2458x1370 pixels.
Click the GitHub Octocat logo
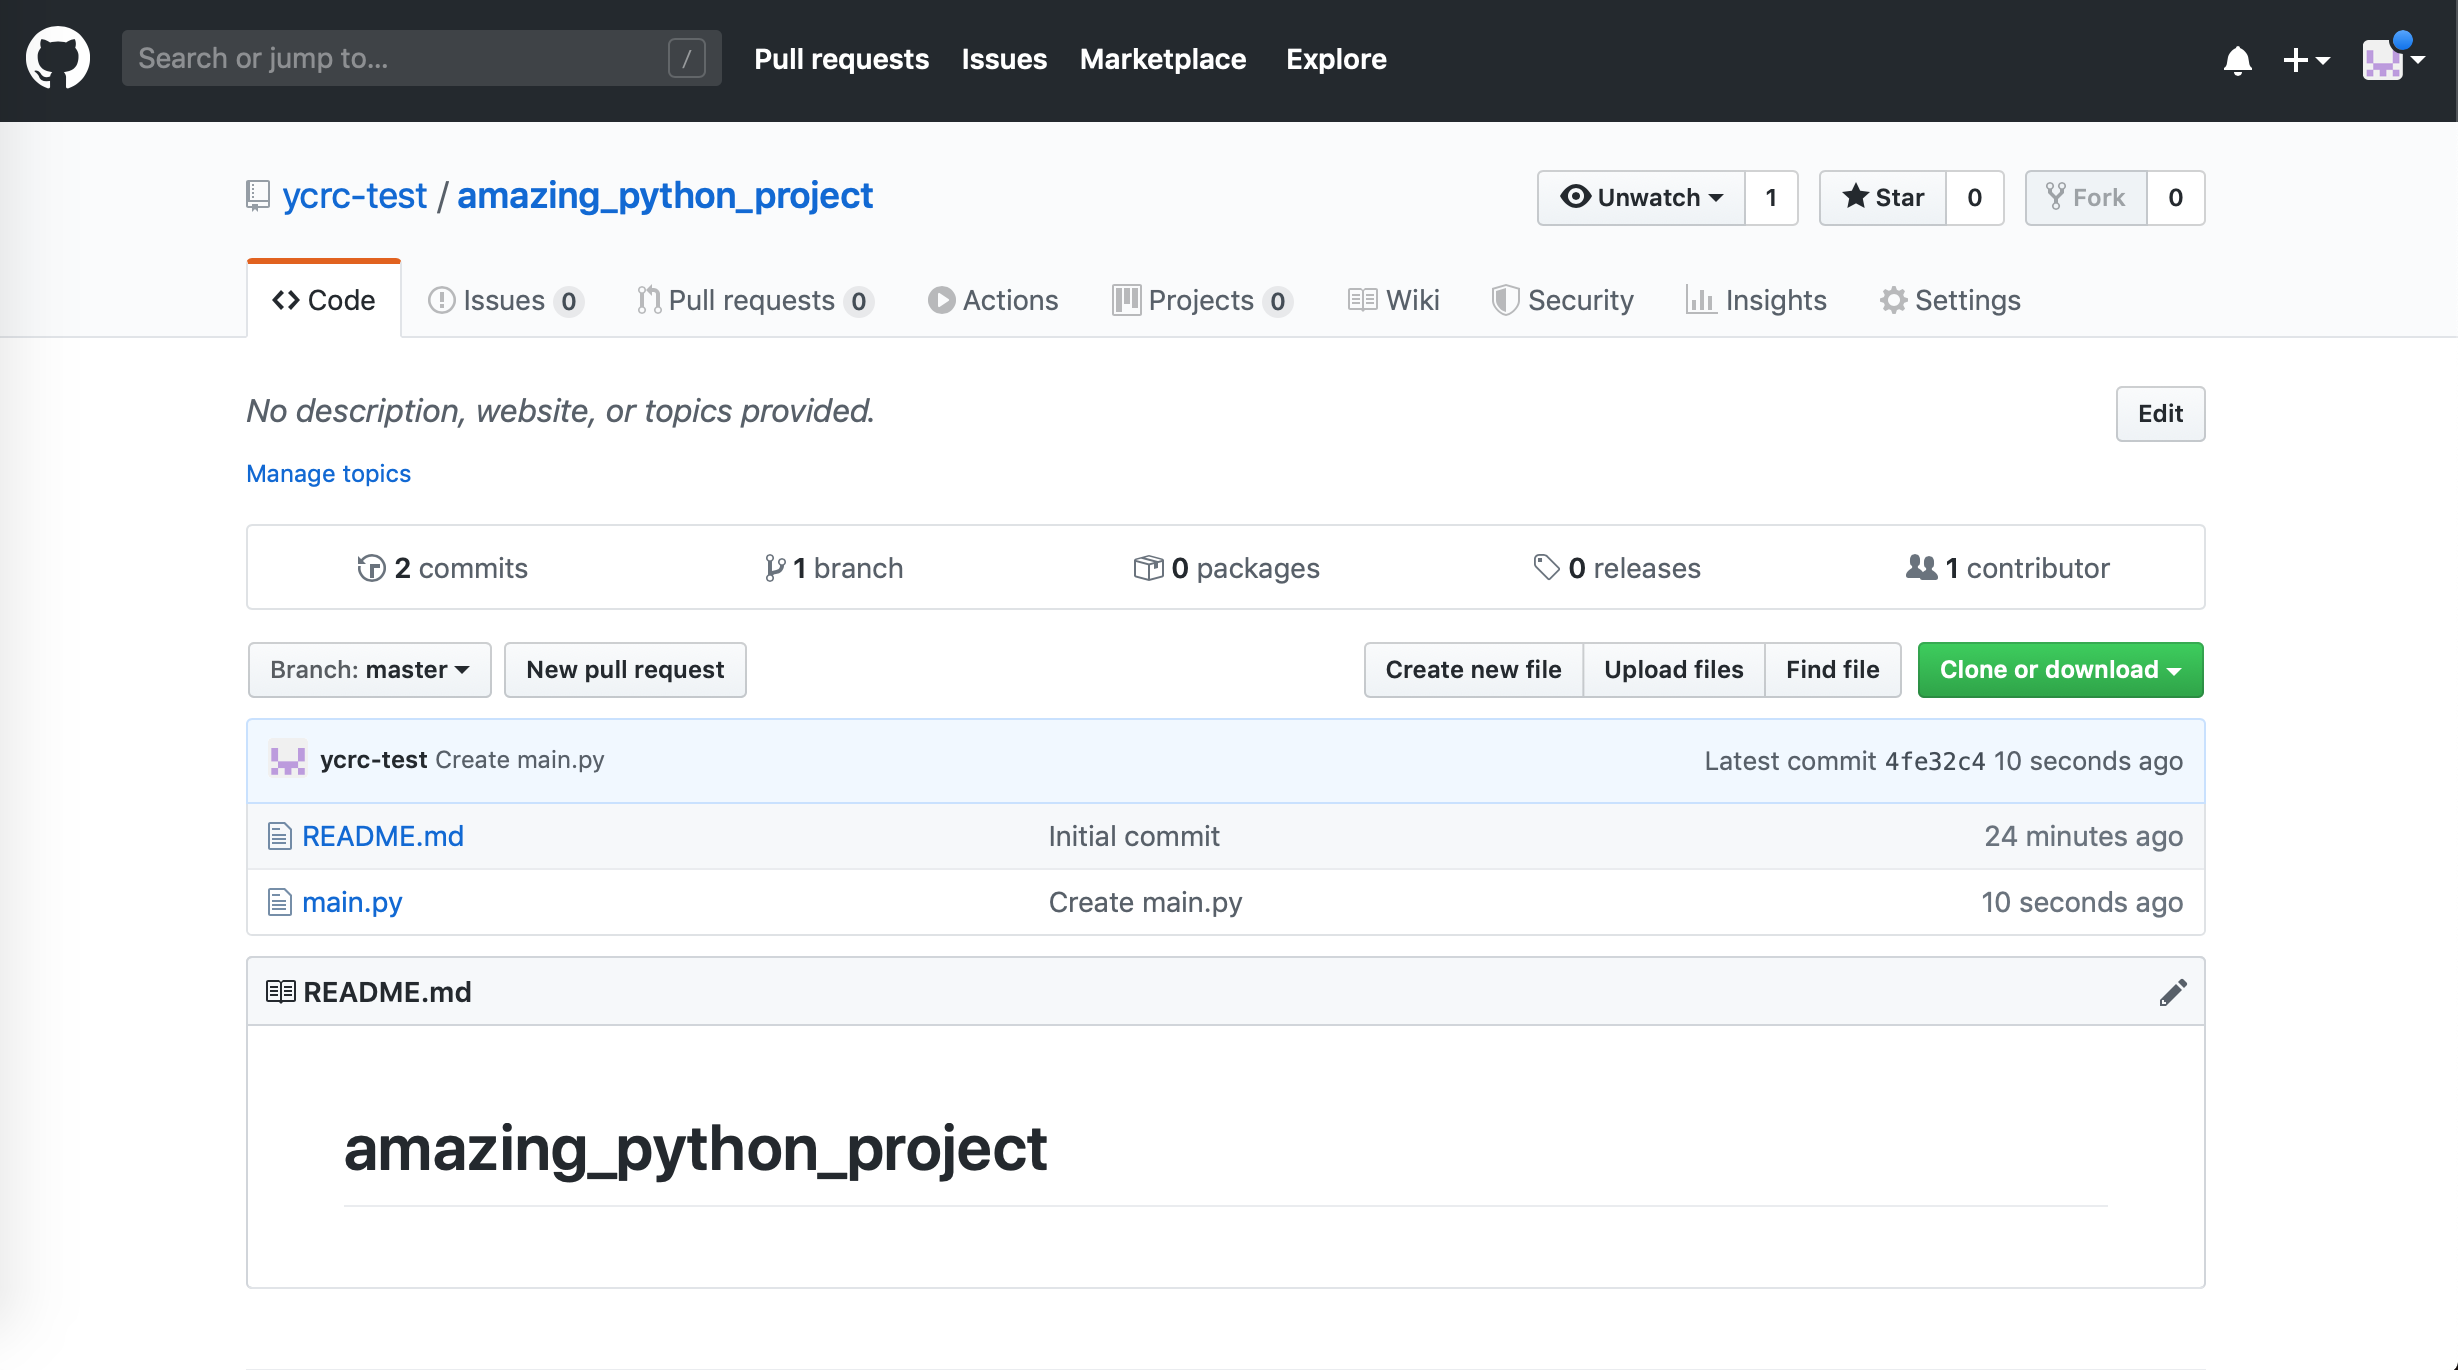click(58, 58)
